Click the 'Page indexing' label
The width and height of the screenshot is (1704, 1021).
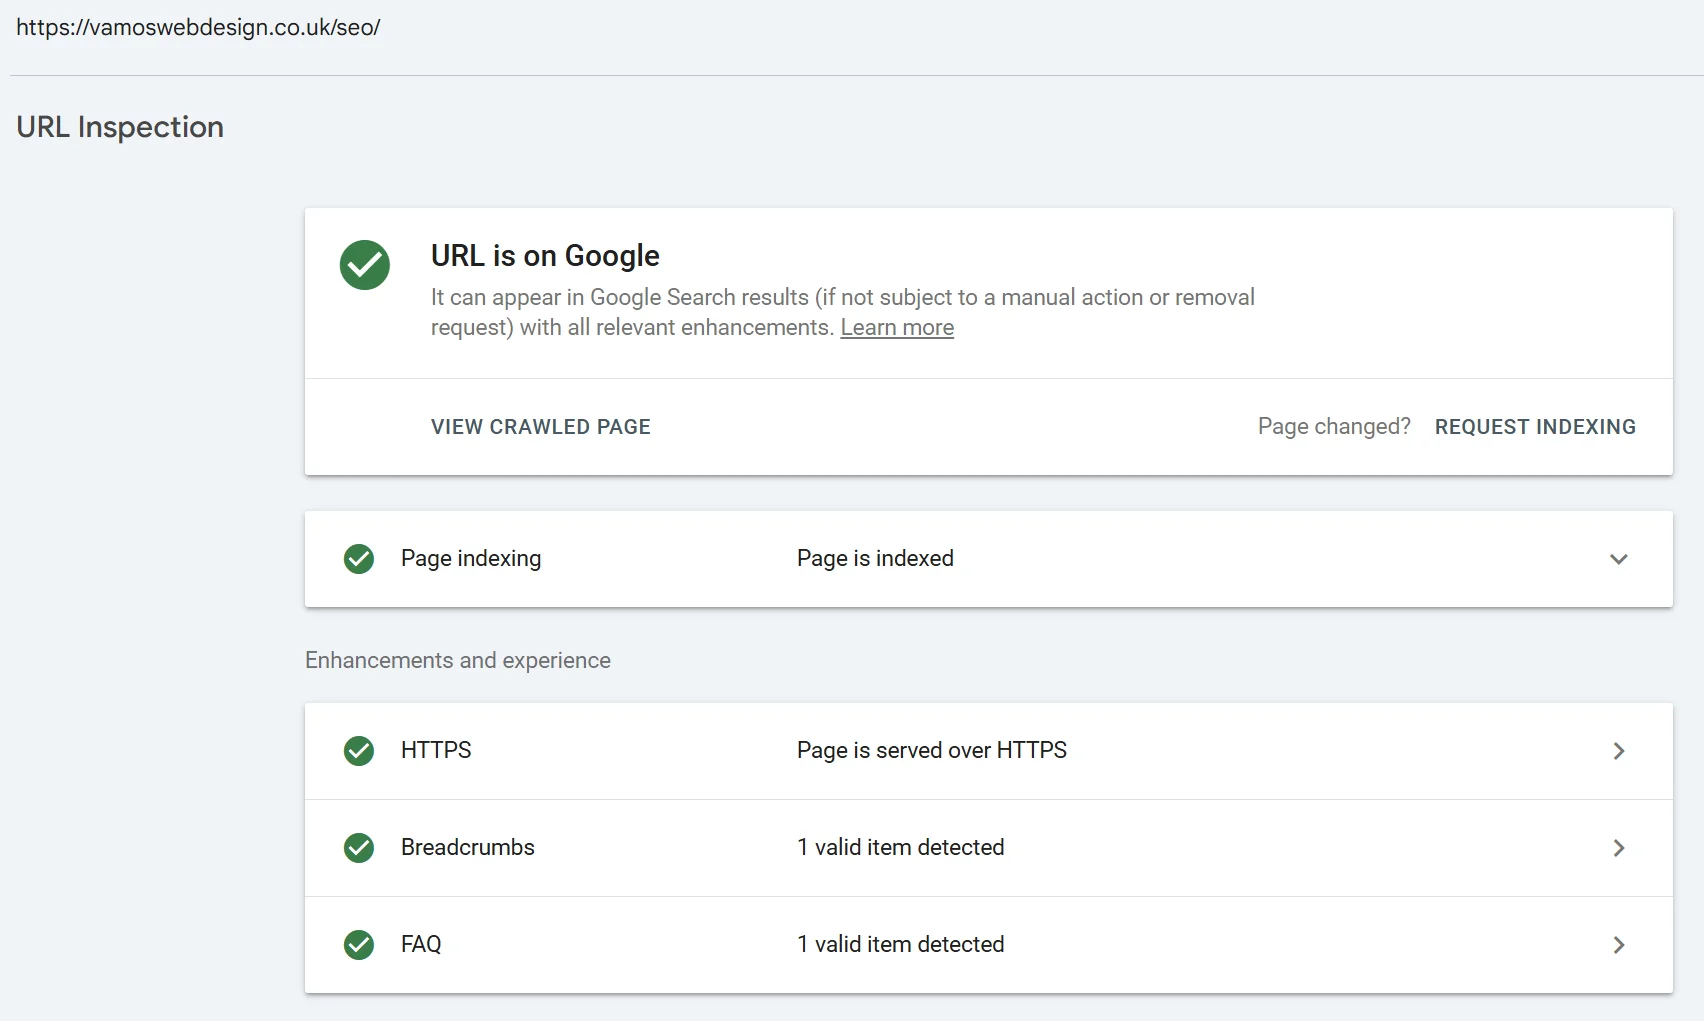tap(471, 558)
